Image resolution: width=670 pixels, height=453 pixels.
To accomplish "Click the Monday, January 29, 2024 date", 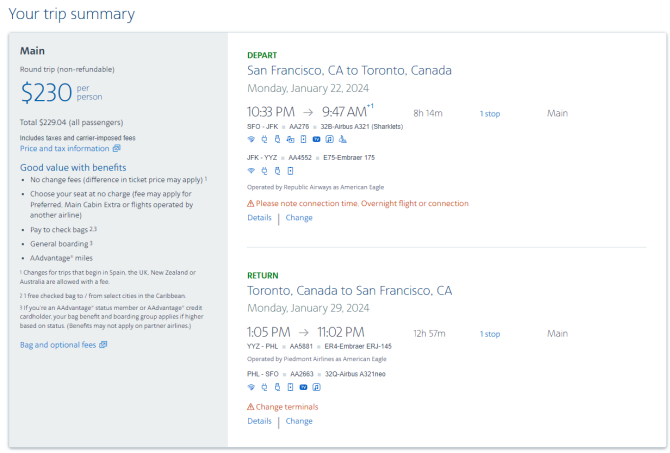I will (308, 308).
